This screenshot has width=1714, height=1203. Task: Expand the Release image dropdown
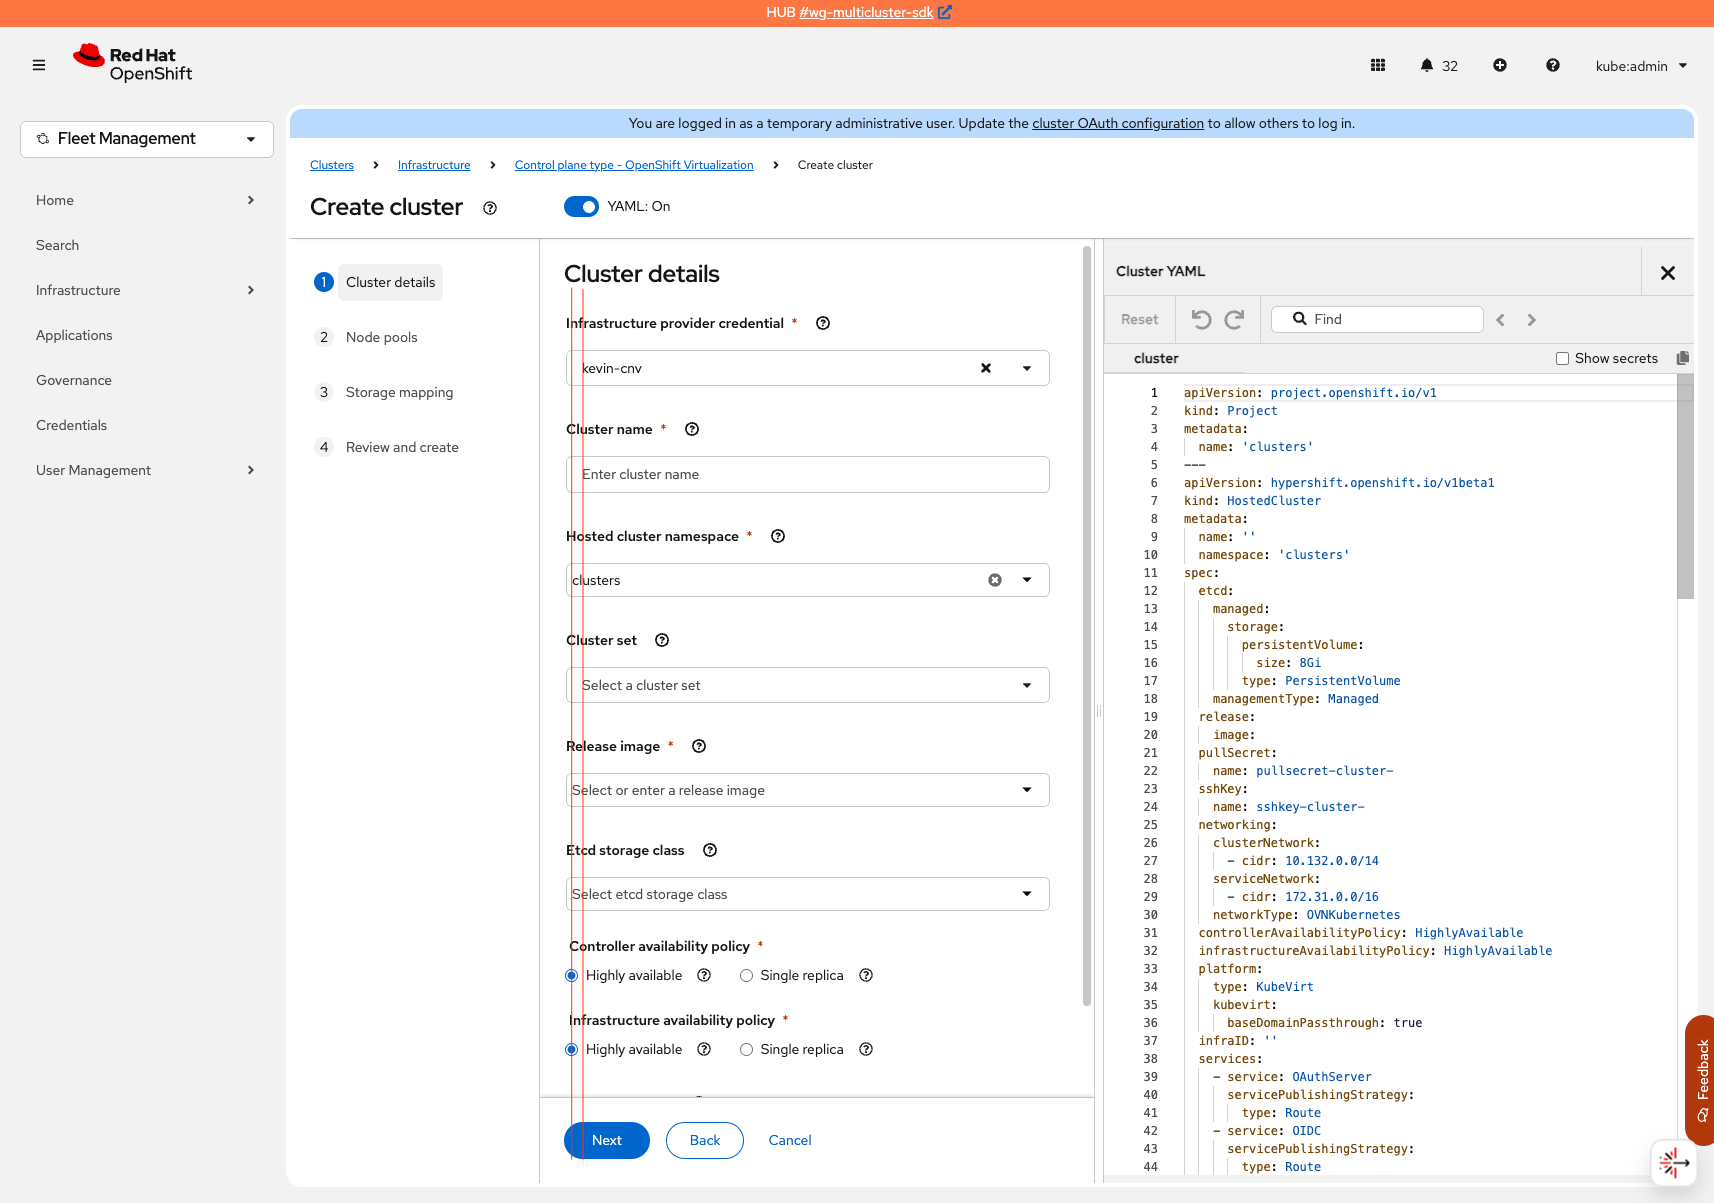click(1026, 790)
